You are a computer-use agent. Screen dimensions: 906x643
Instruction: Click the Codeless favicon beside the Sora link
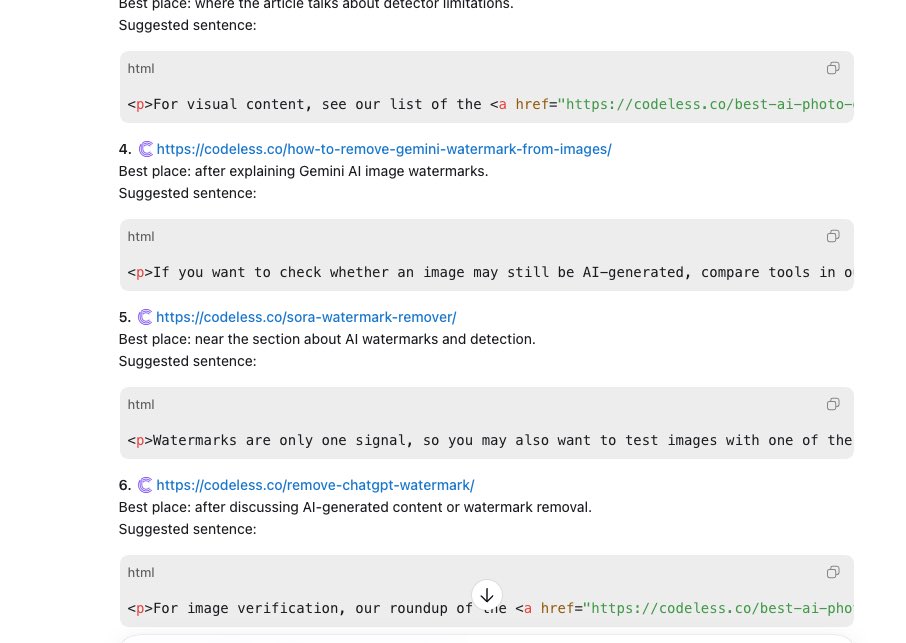tap(145, 317)
